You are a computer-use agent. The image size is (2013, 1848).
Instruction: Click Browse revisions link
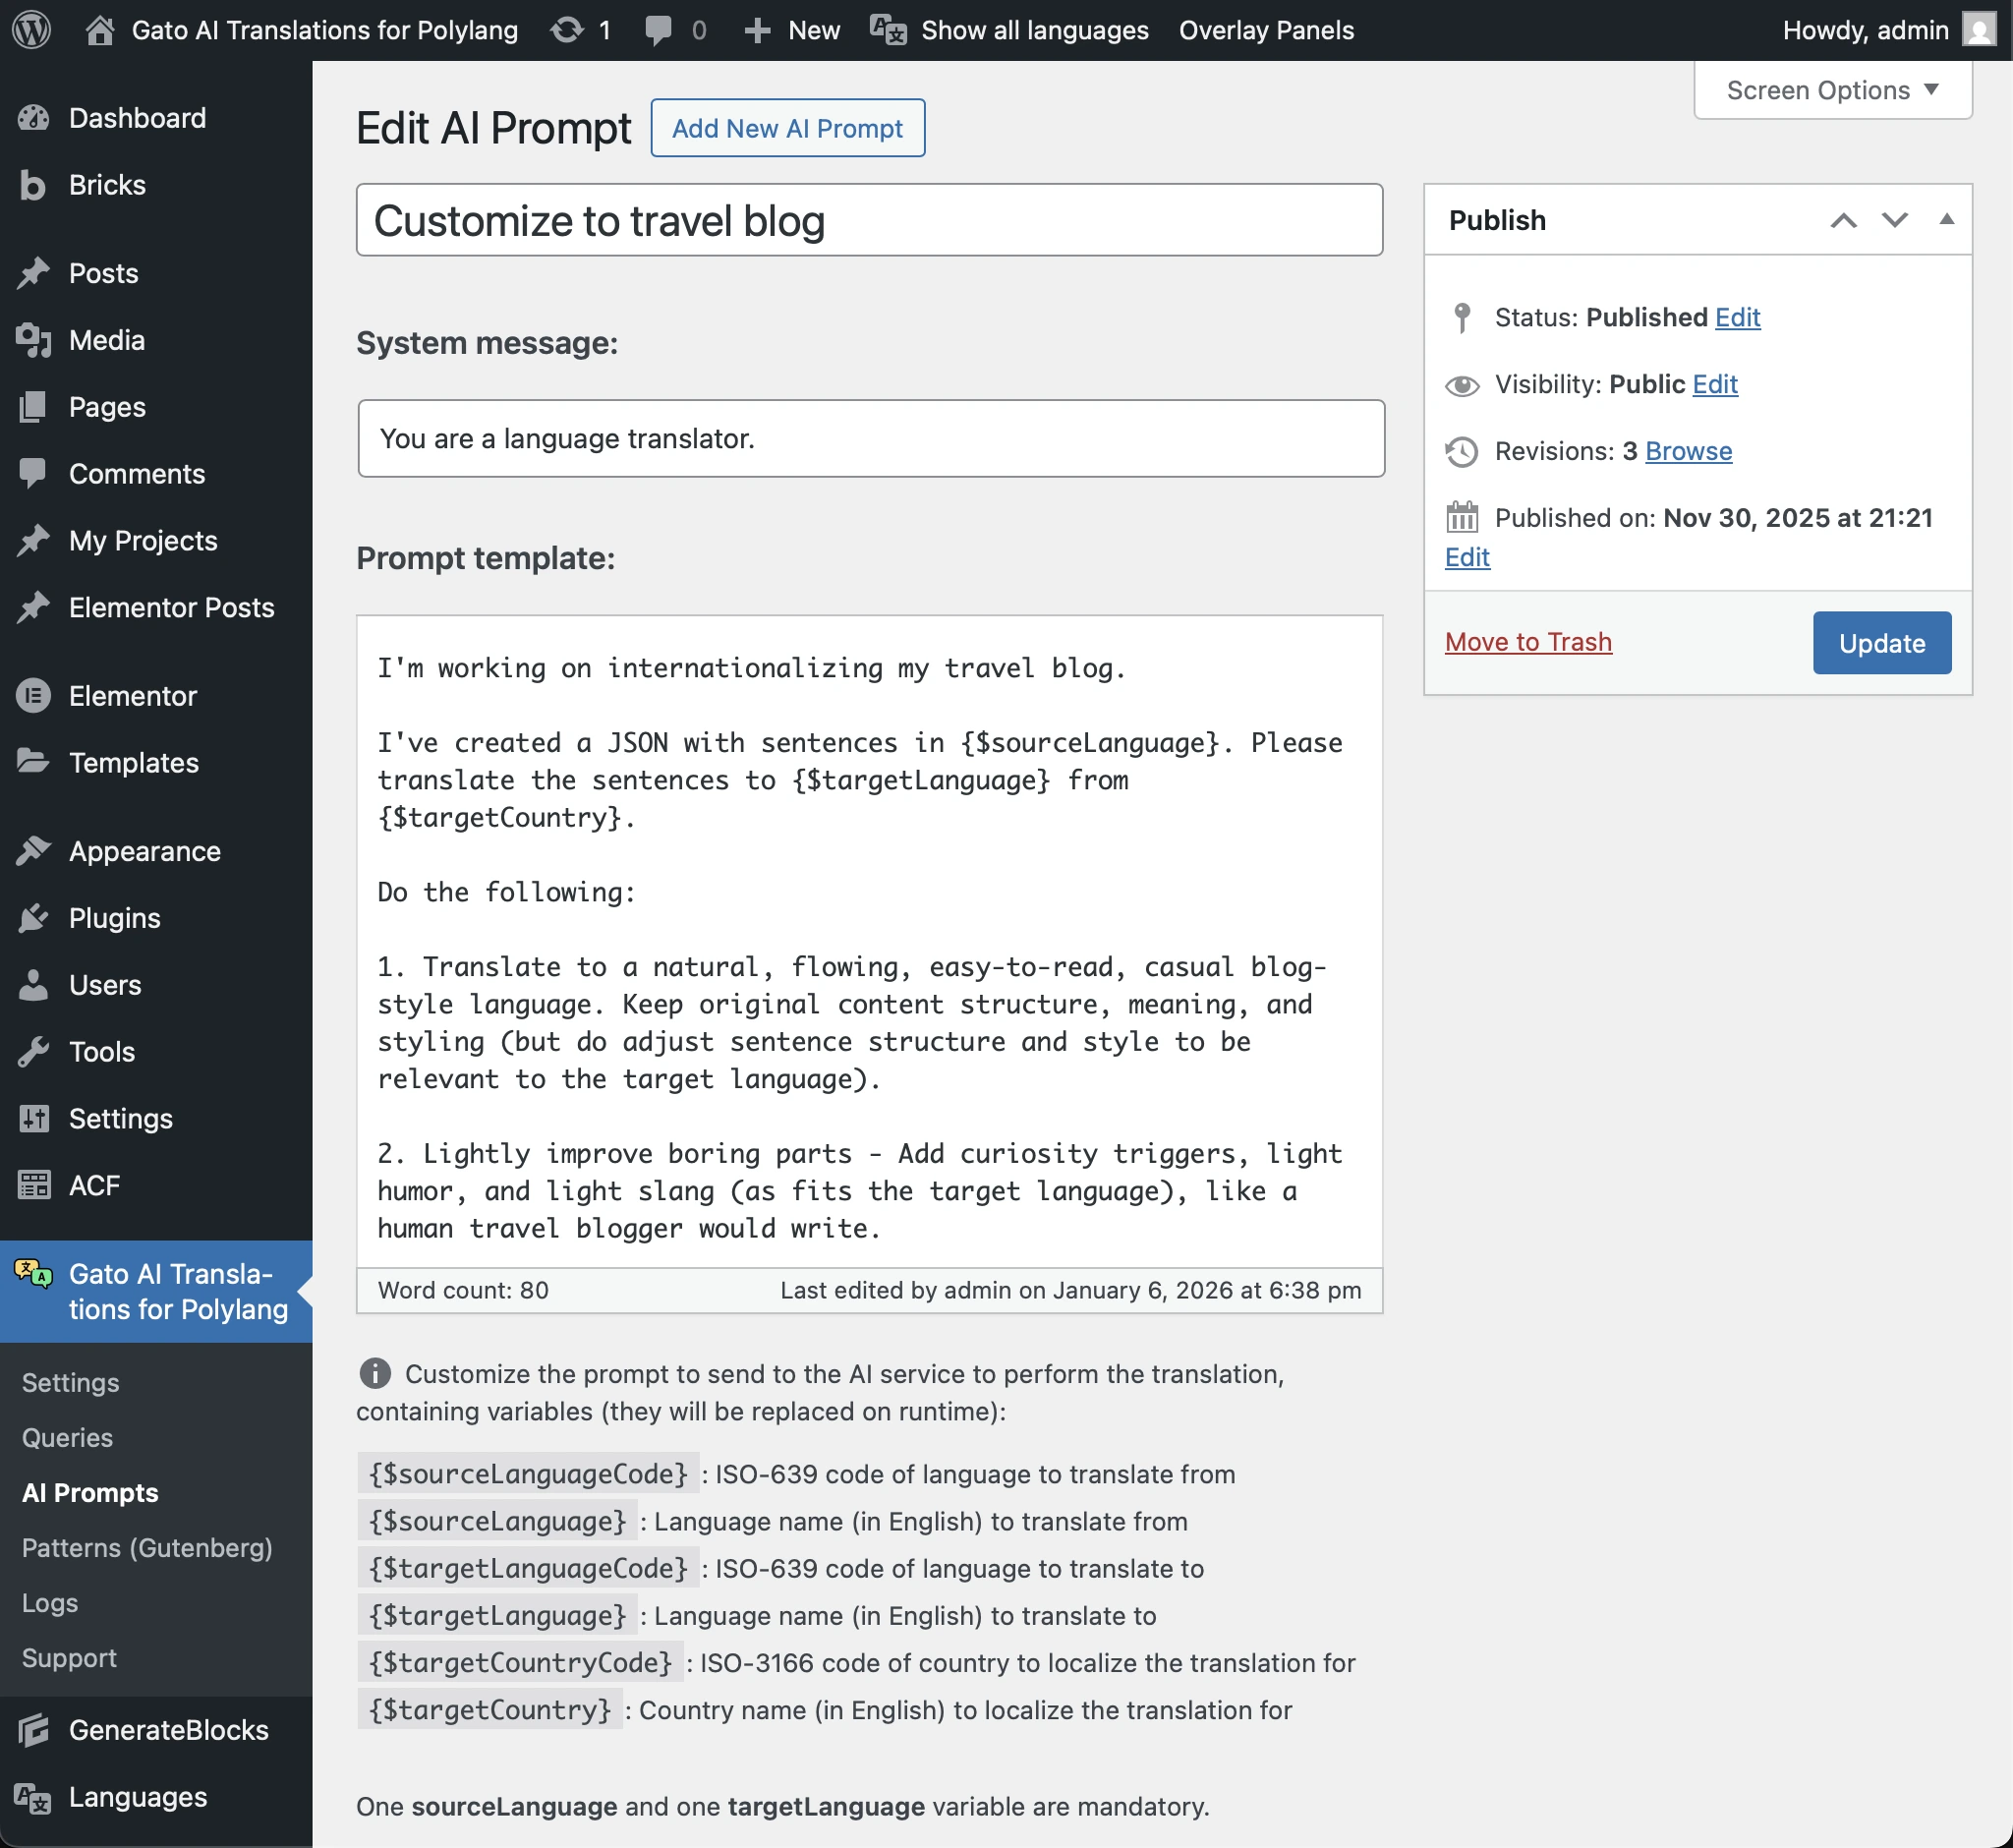(x=1688, y=451)
